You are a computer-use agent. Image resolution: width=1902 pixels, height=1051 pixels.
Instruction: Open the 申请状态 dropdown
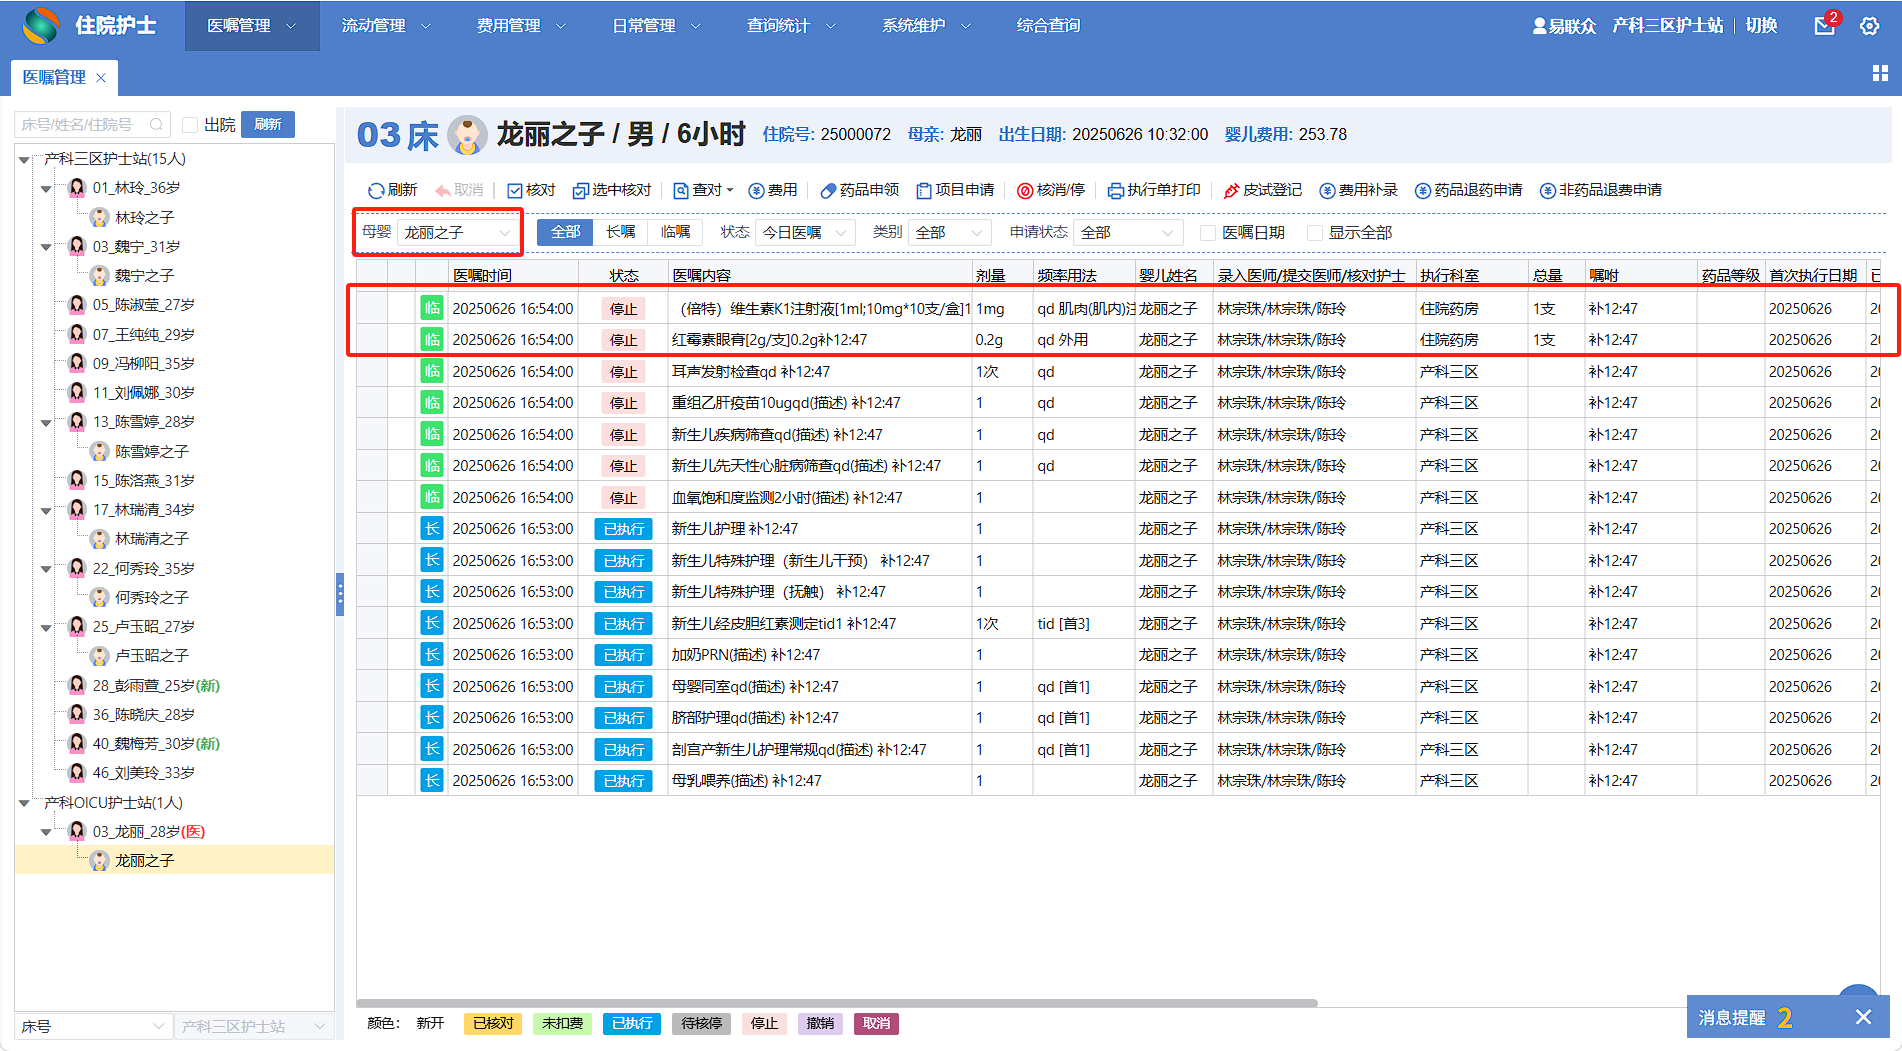coord(1128,233)
